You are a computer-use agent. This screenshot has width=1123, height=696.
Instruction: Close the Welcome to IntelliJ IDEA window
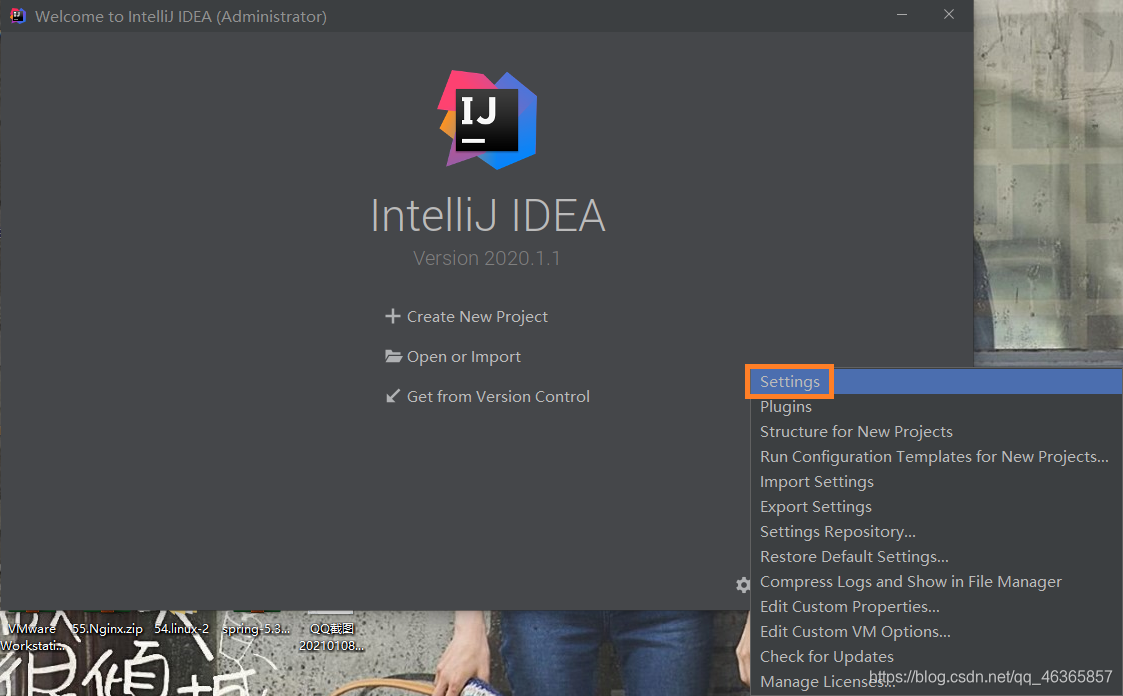pos(949,15)
